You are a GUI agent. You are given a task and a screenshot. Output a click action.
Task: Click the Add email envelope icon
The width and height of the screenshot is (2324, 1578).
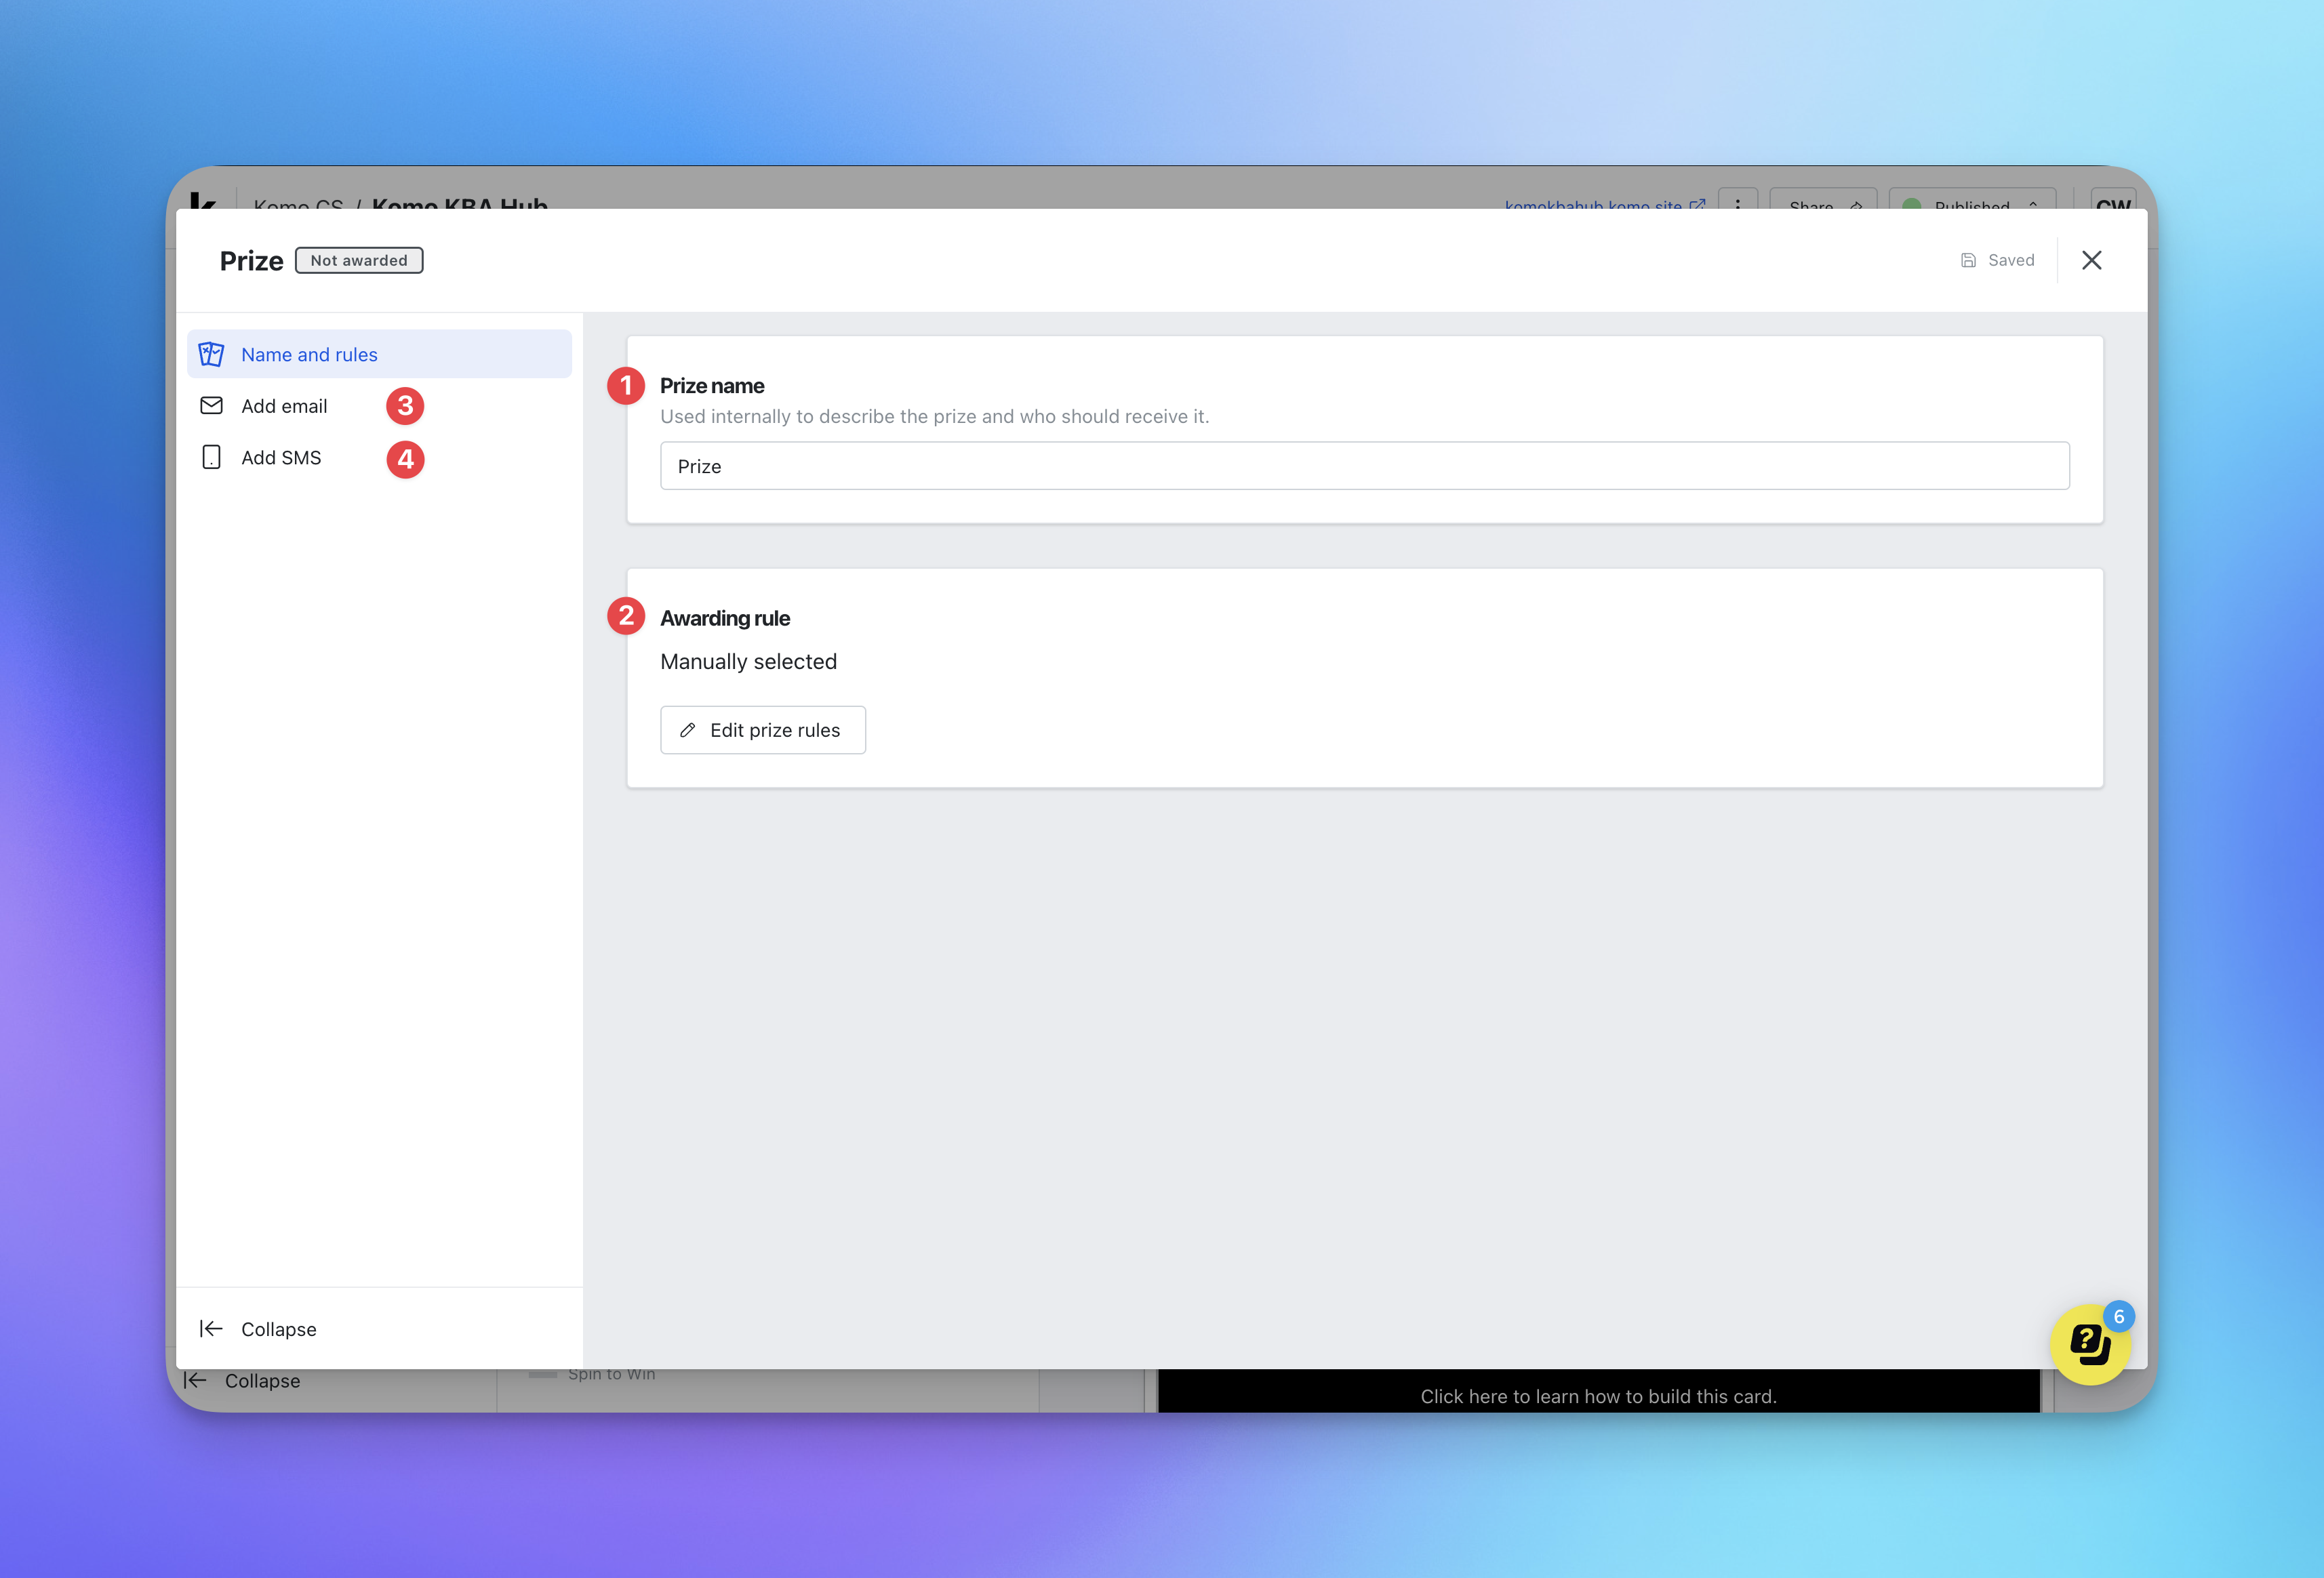[211, 405]
